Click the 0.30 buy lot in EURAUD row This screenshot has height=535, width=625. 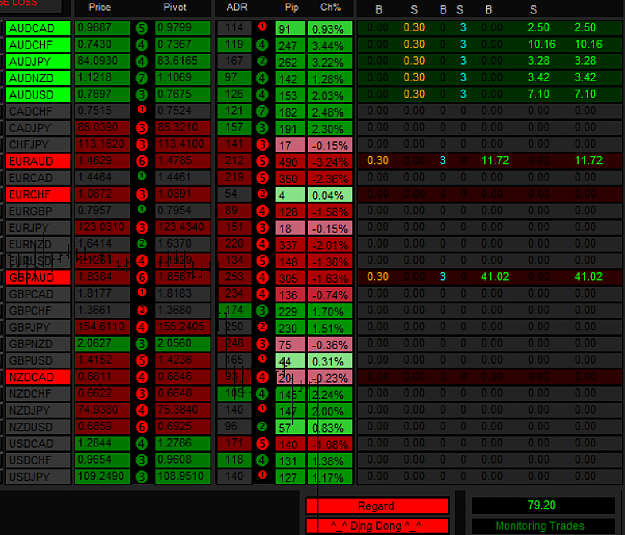pos(378,161)
